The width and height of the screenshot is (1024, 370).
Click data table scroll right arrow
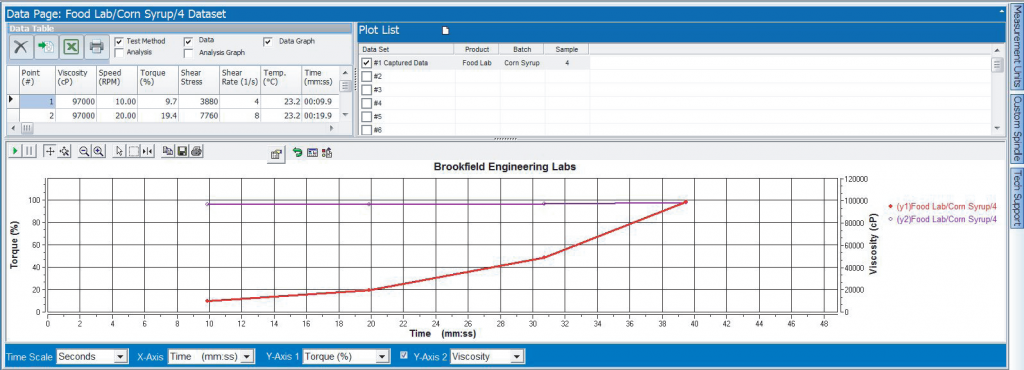click(x=332, y=129)
